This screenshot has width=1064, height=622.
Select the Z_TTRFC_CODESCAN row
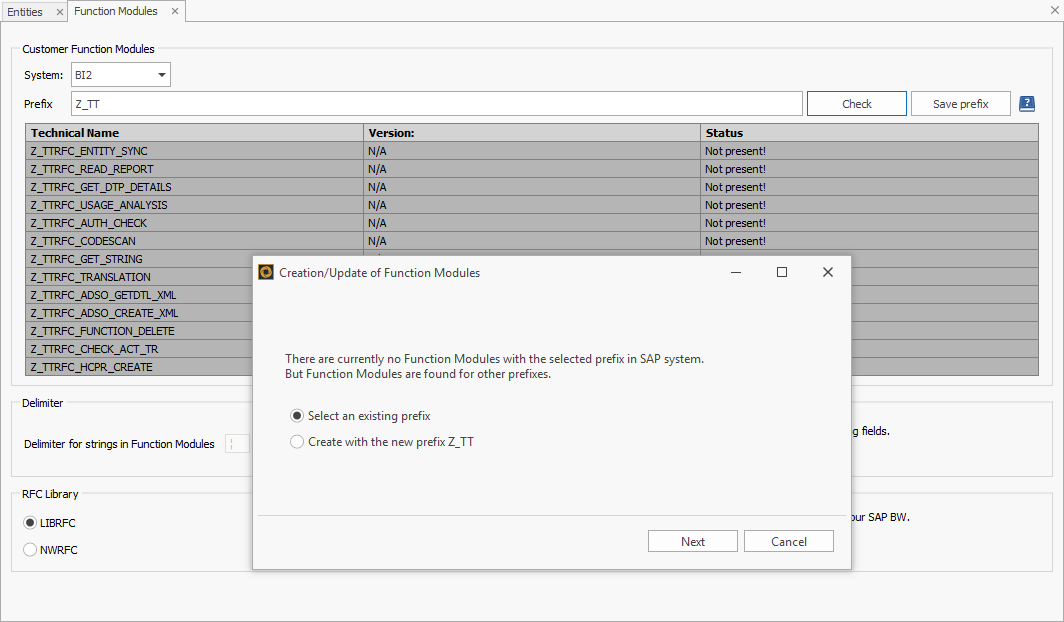coord(150,241)
